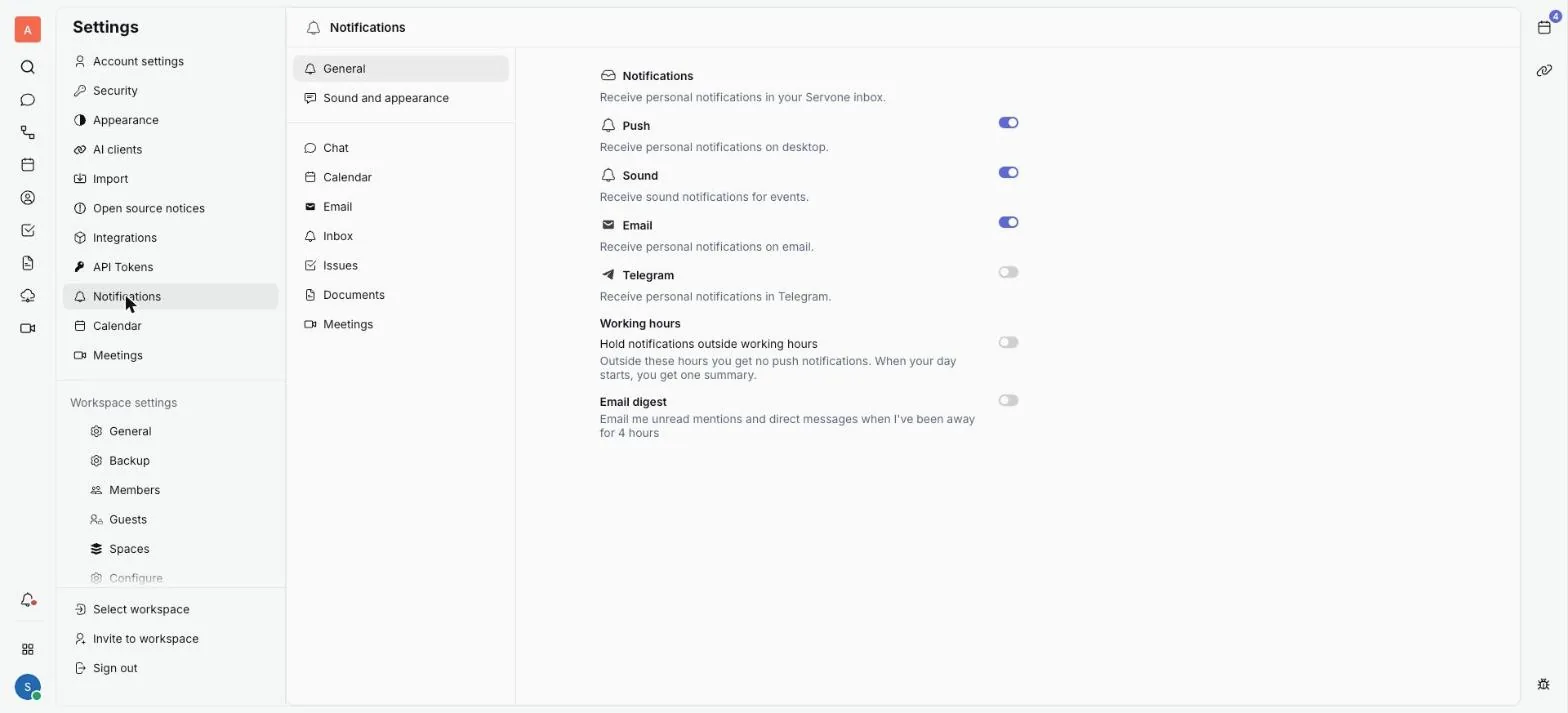Open the apps grid icon above the user avatar
This screenshot has height=713, width=1568.
point(28,649)
